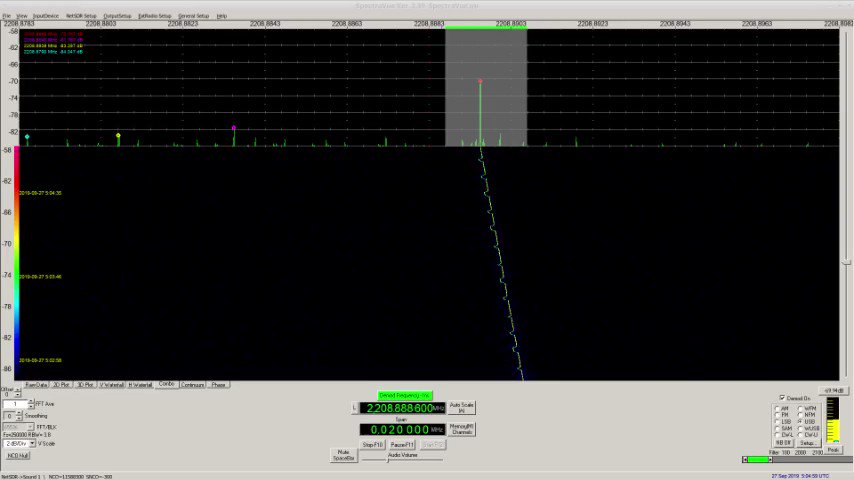Viewport: 854px width, 480px height.
Task: Open the ExtRadio Setup menu
Action: (x=154, y=16)
